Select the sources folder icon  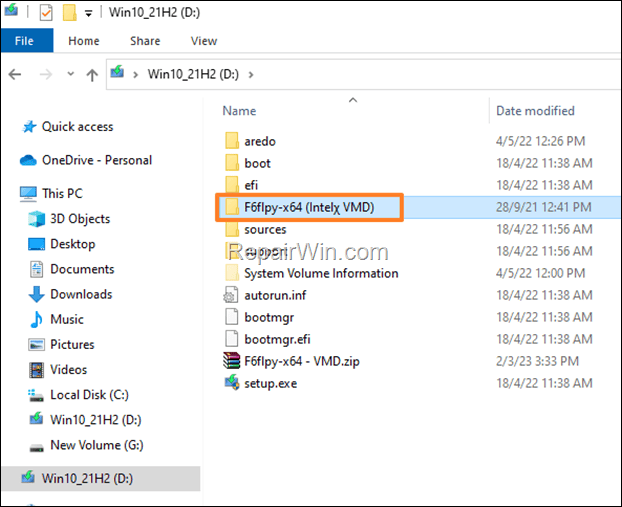click(232, 229)
